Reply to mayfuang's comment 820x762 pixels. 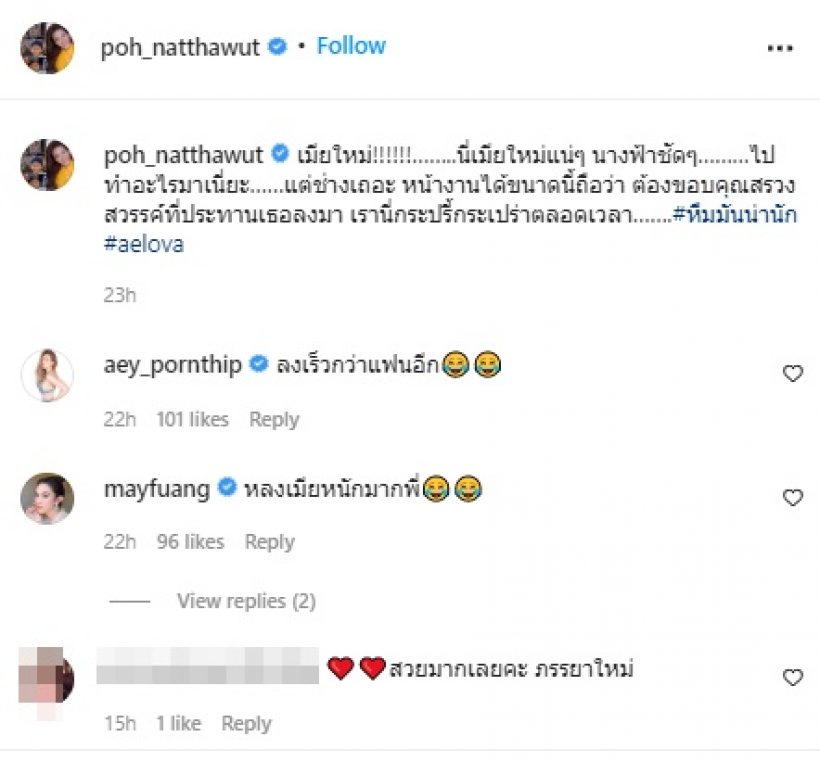click(x=270, y=542)
